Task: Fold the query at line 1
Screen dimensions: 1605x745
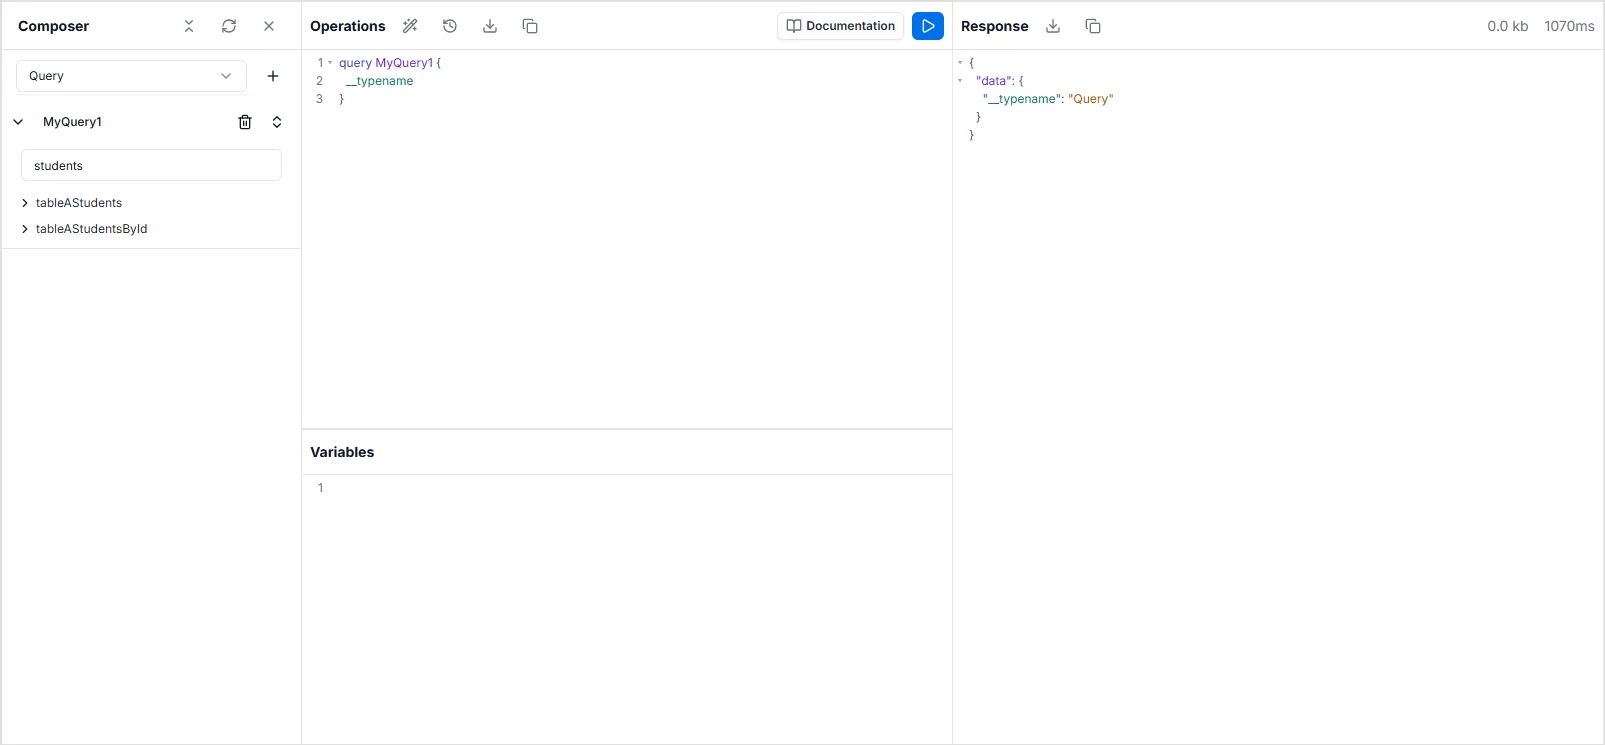Action: pos(330,63)
